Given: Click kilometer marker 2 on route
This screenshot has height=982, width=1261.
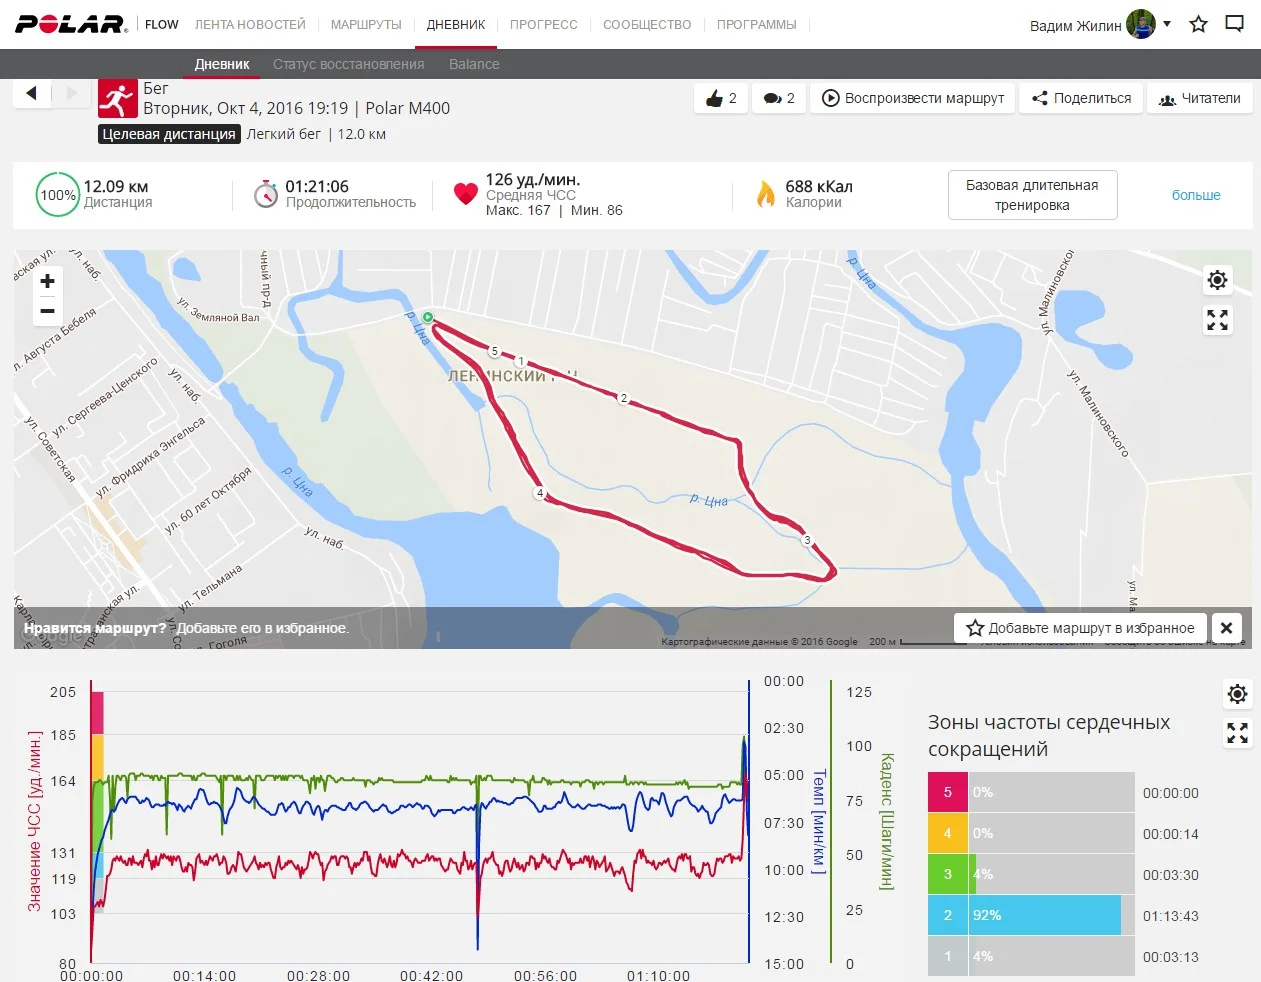Looking at the screenshot, I should click(x=624, y=398).
